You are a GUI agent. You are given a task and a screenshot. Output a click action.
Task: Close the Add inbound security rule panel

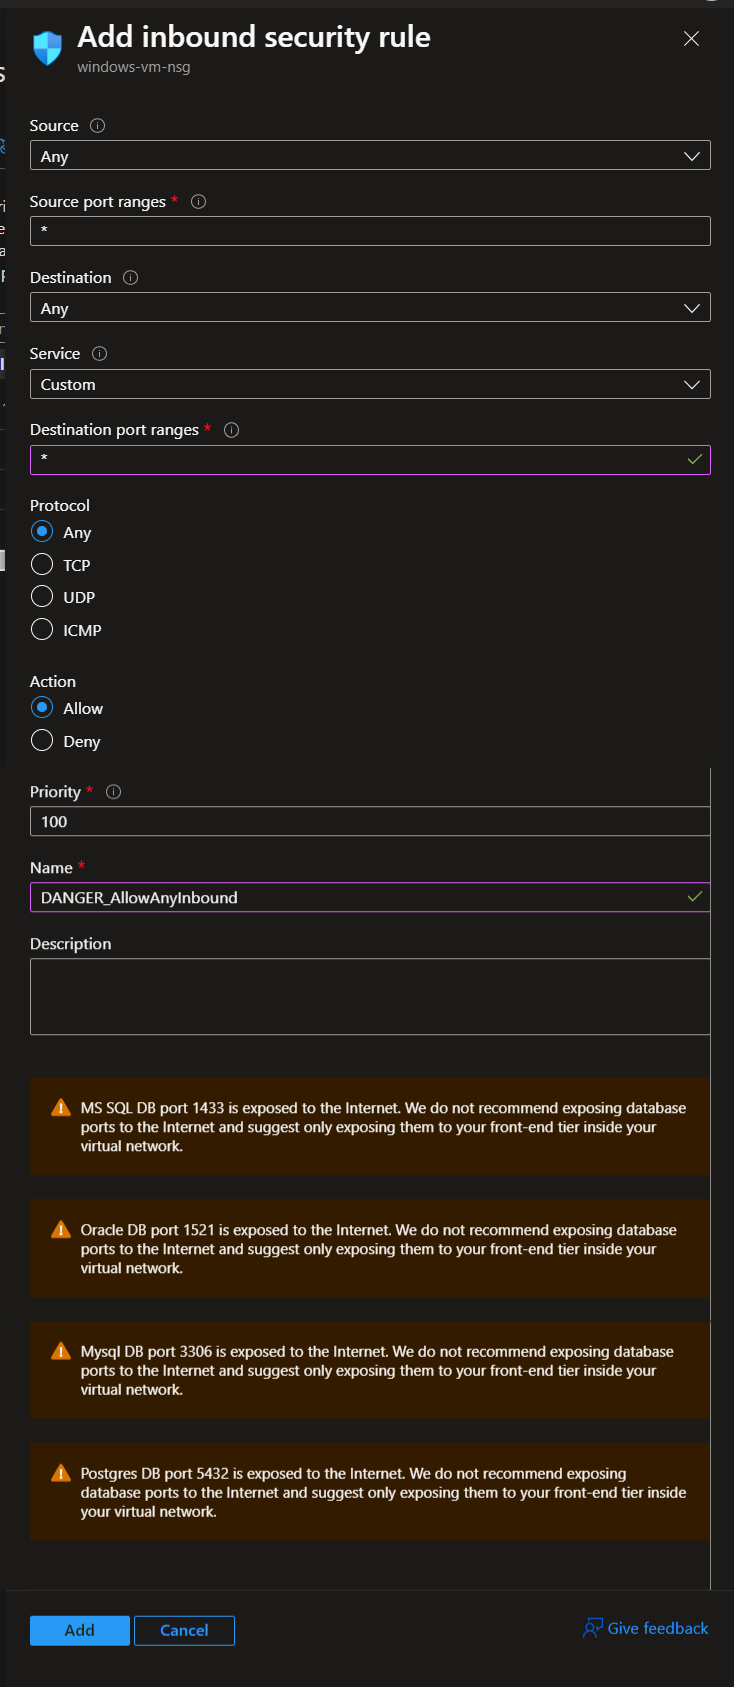[x=691, y=39]
